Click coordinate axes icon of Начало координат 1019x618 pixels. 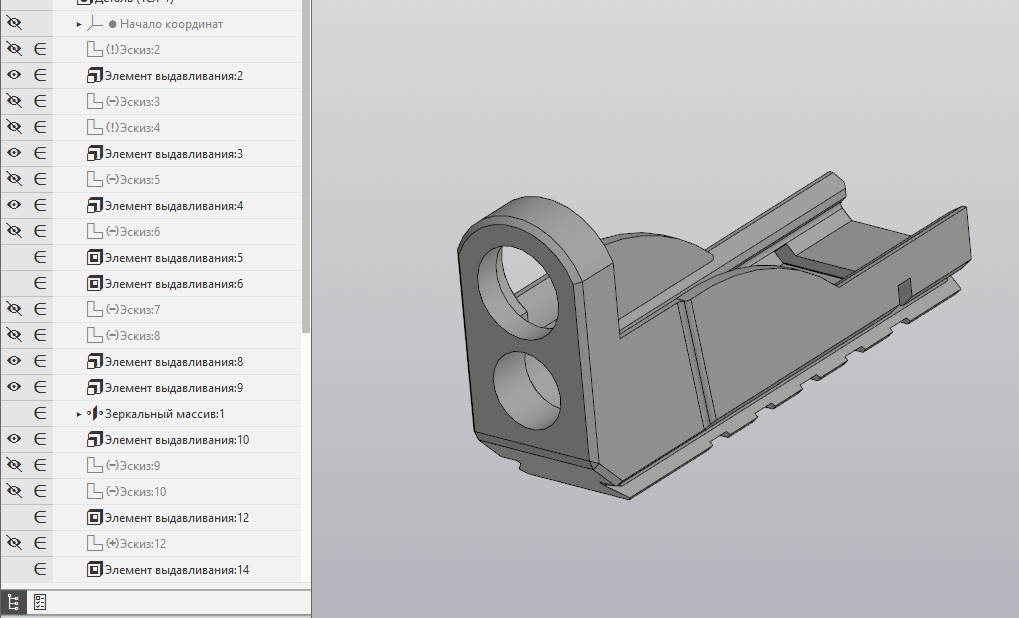95,24
